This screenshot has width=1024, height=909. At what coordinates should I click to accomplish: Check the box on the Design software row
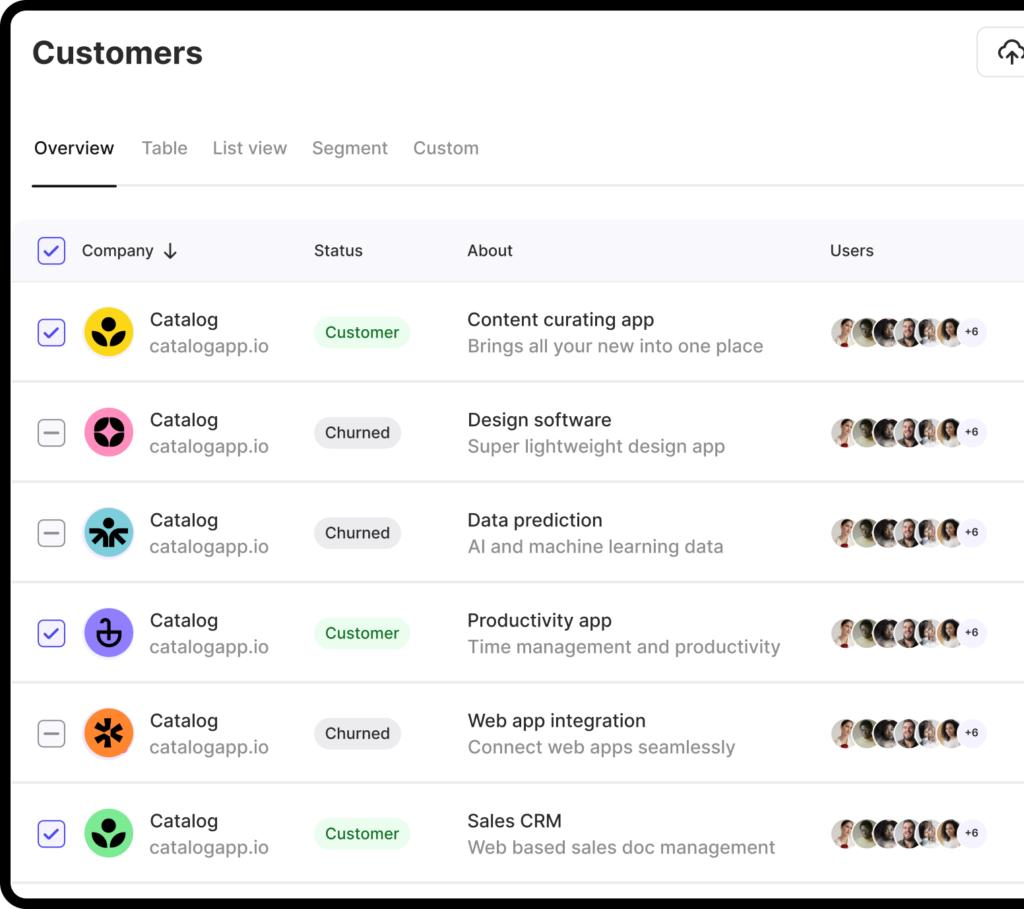click(x=51, y=432)
